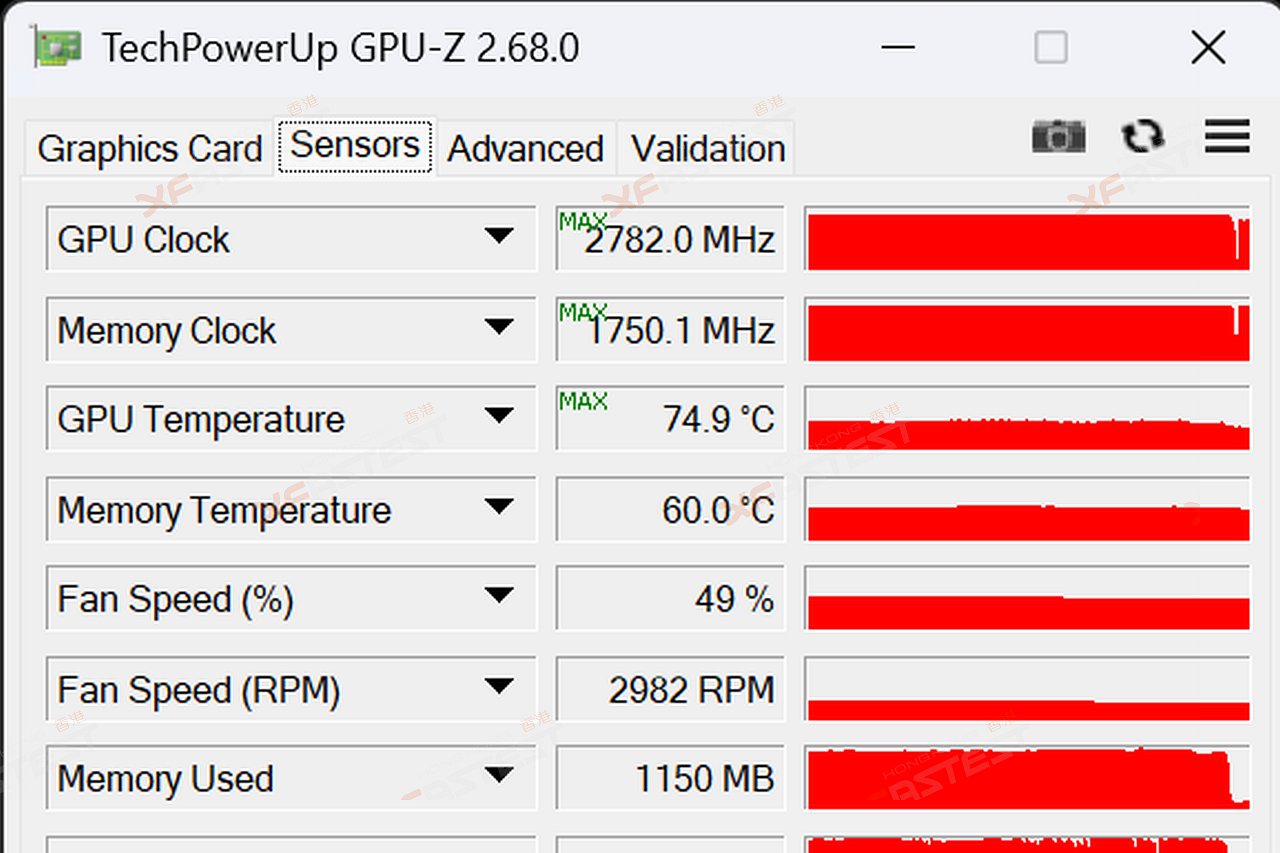Open the Memory Temperature dropdown arrow
This screenshot has width=1280, height=853.
click(x=498, y=507)
